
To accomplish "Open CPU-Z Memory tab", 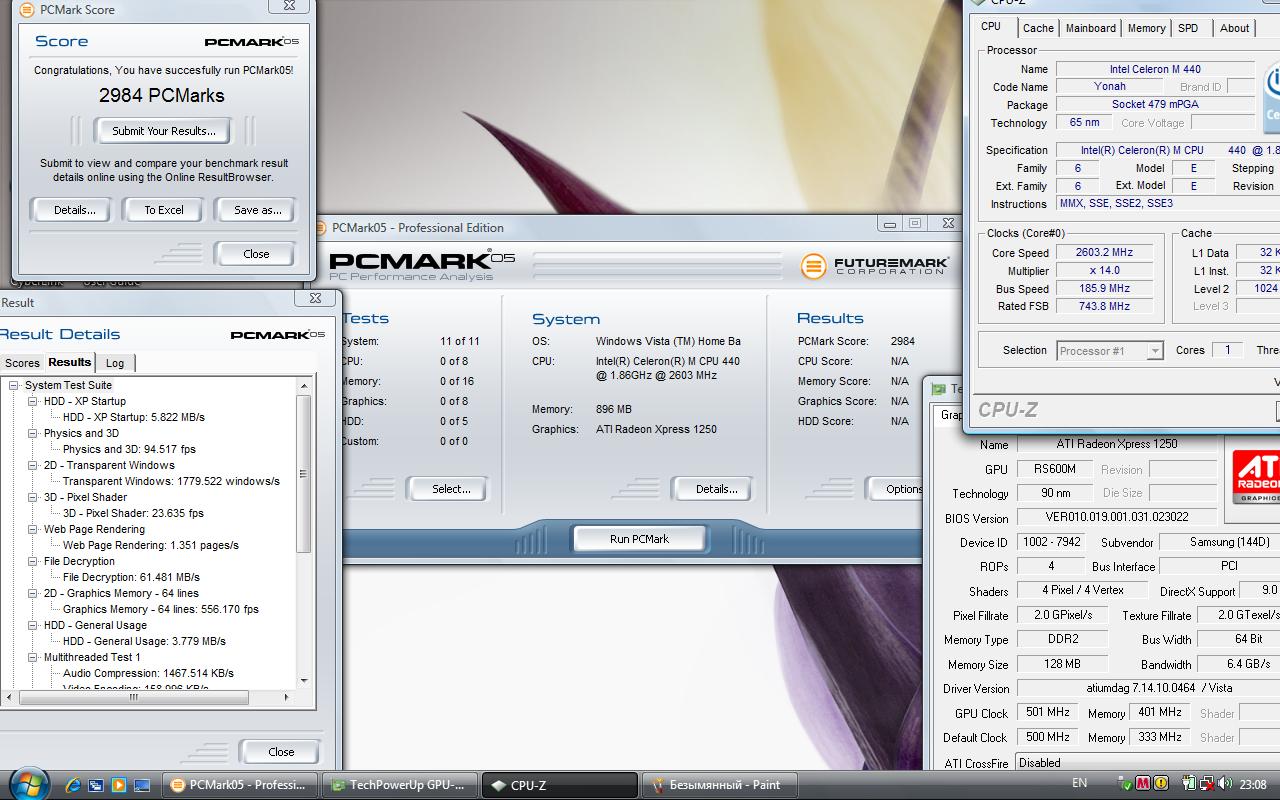I will coord(1146,28).
